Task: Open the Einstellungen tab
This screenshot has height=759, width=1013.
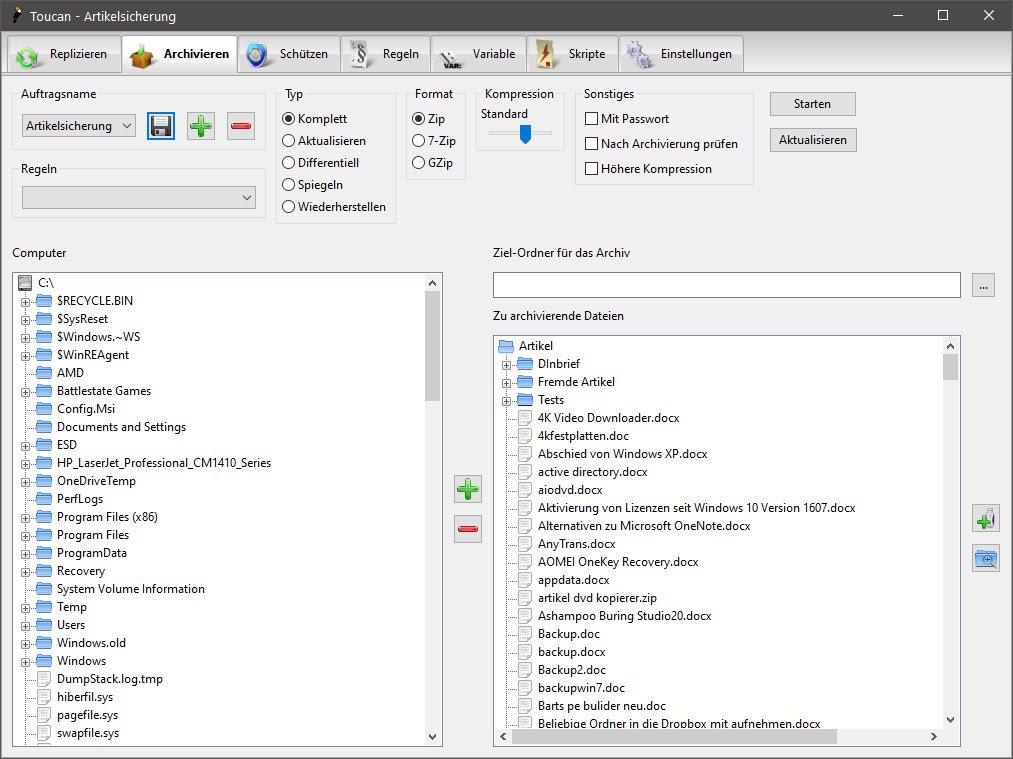Action: pyautogui.click(x=681, y=54)
